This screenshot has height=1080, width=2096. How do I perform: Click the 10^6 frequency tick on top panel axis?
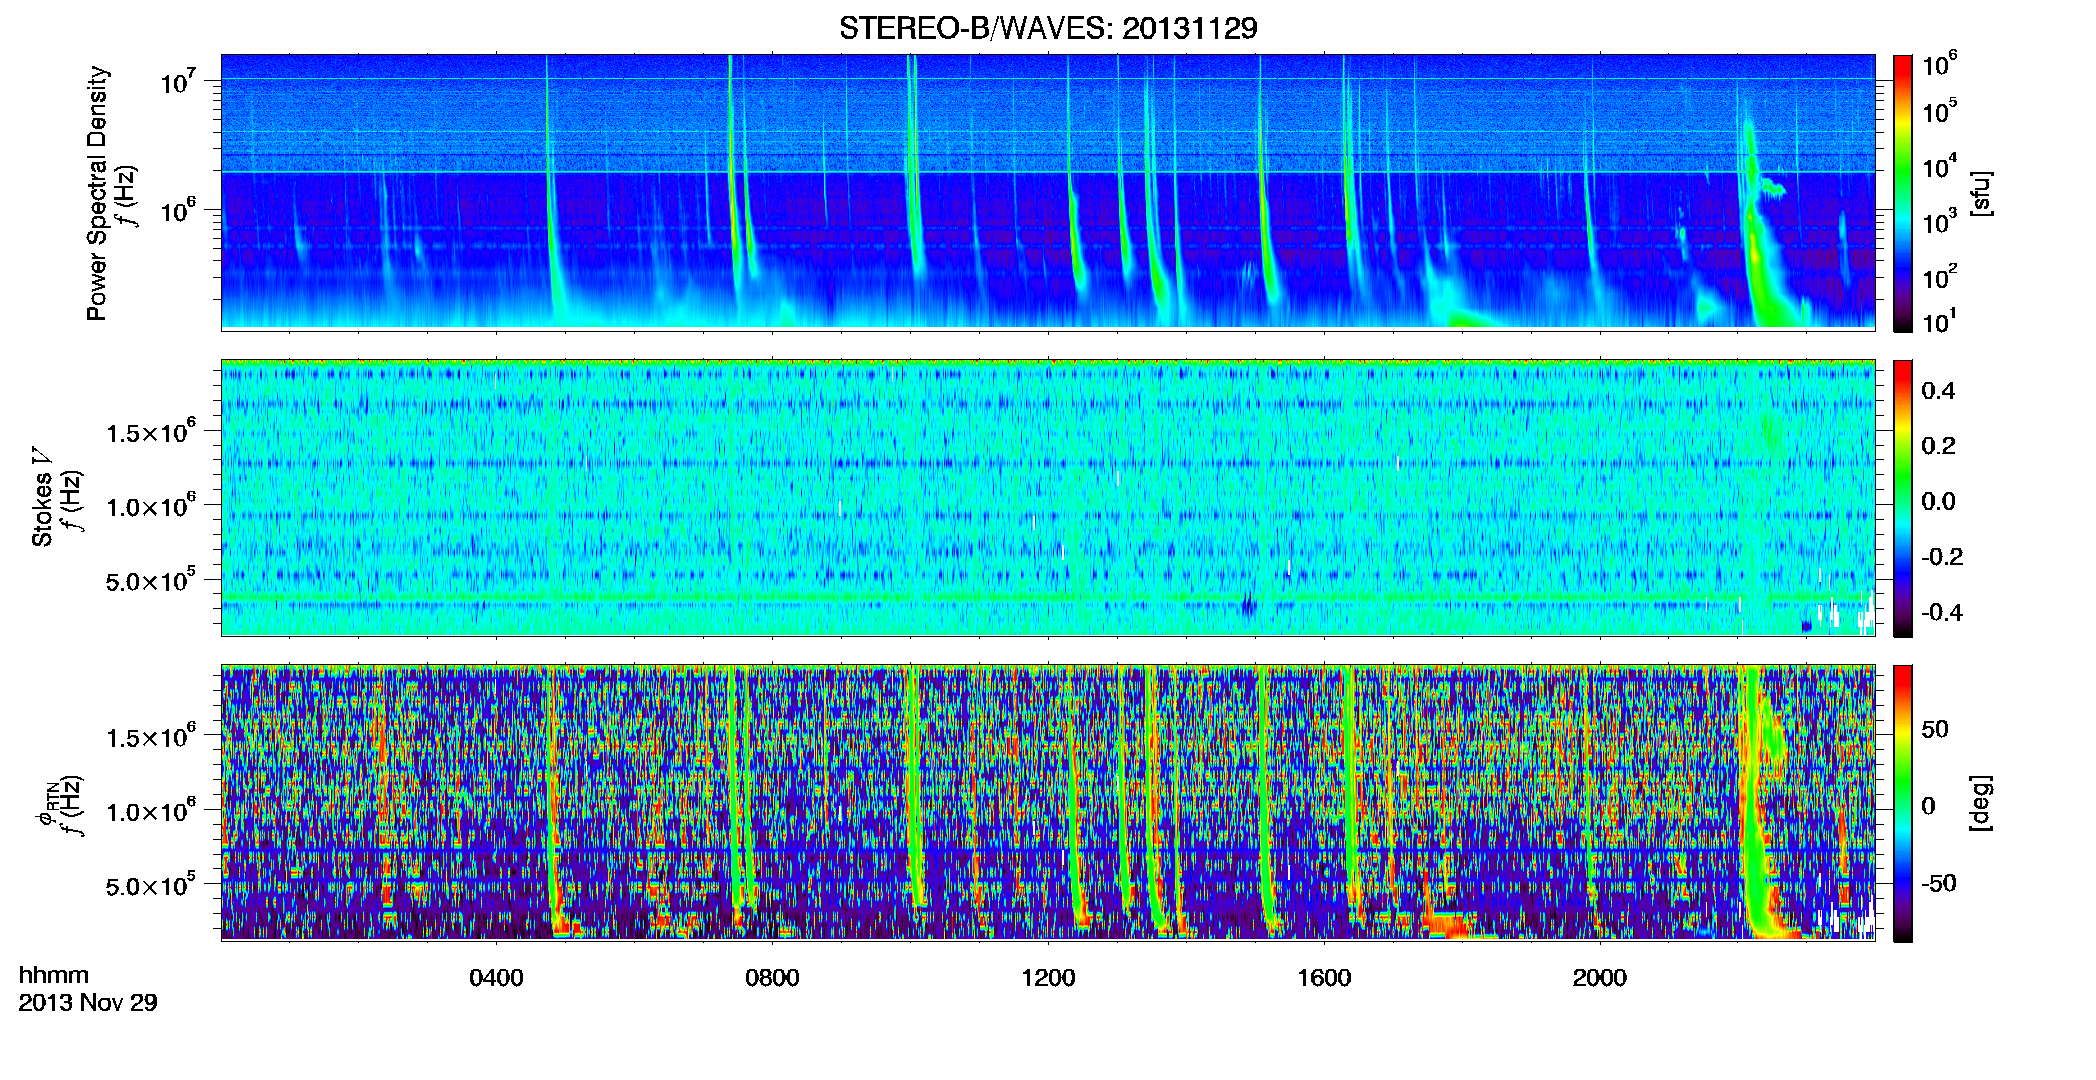(178, 211)
